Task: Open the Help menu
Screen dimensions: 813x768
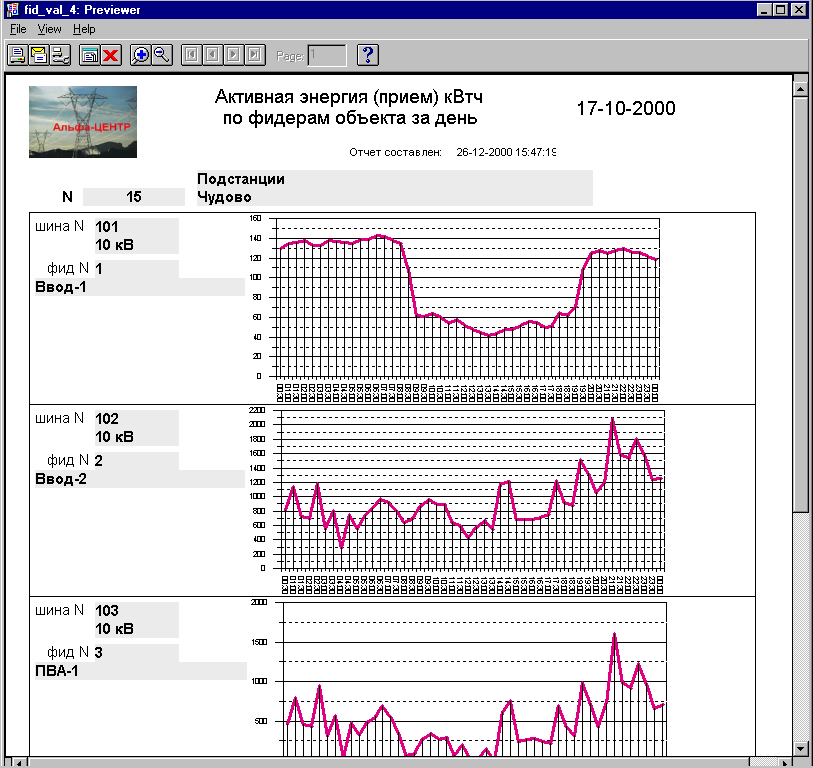Action: click(84, 29)
